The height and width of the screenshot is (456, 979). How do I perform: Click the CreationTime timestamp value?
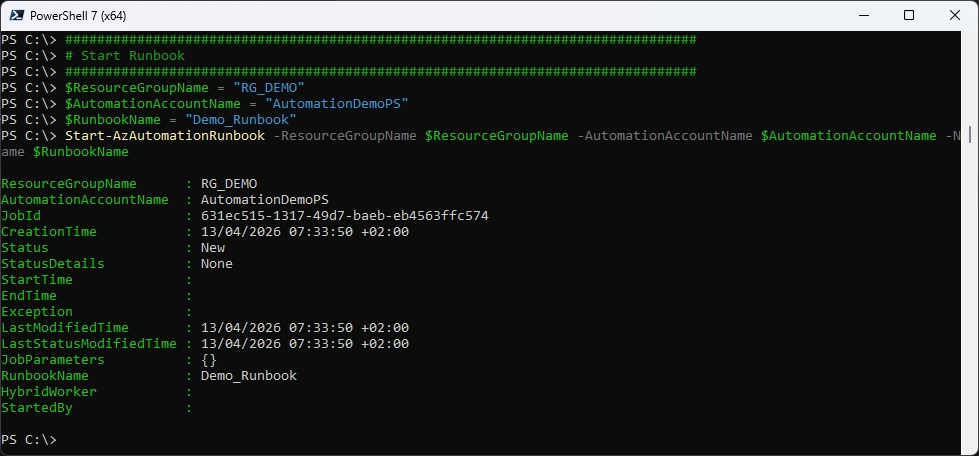305,232
